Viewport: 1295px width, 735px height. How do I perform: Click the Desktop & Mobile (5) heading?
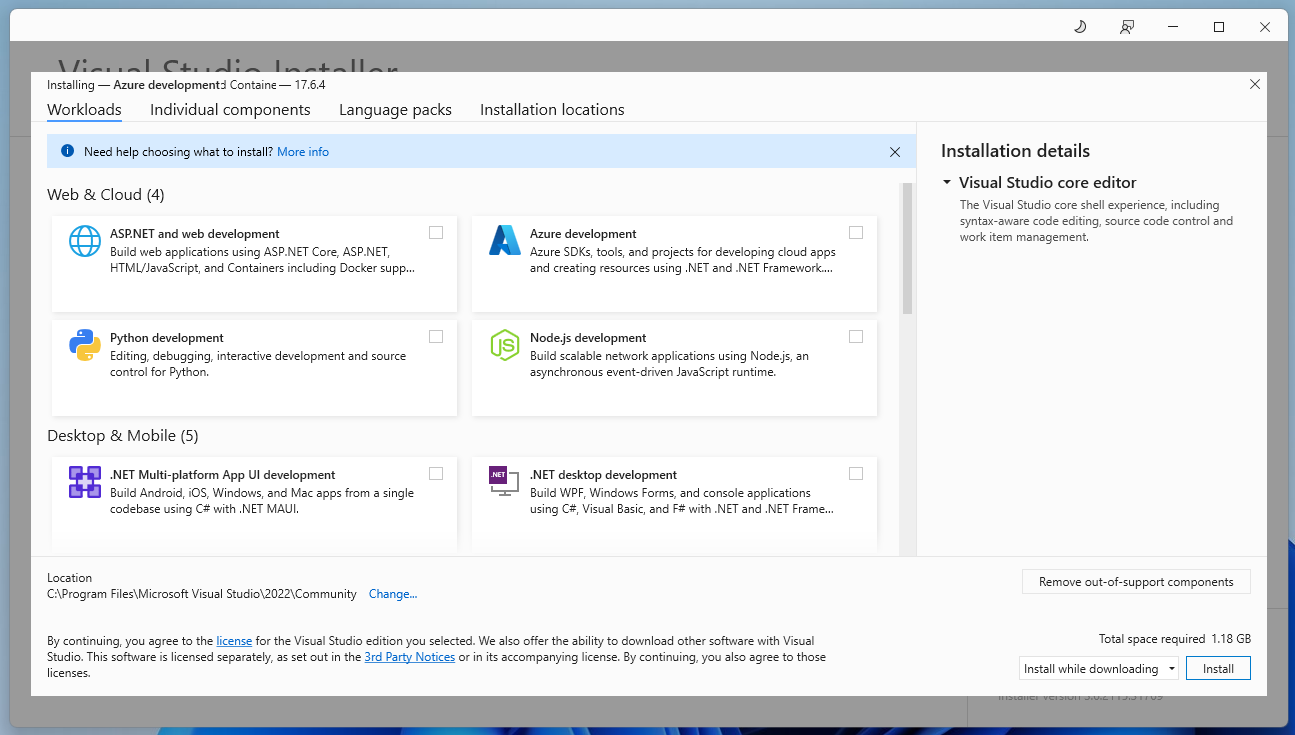click(123, 436)
